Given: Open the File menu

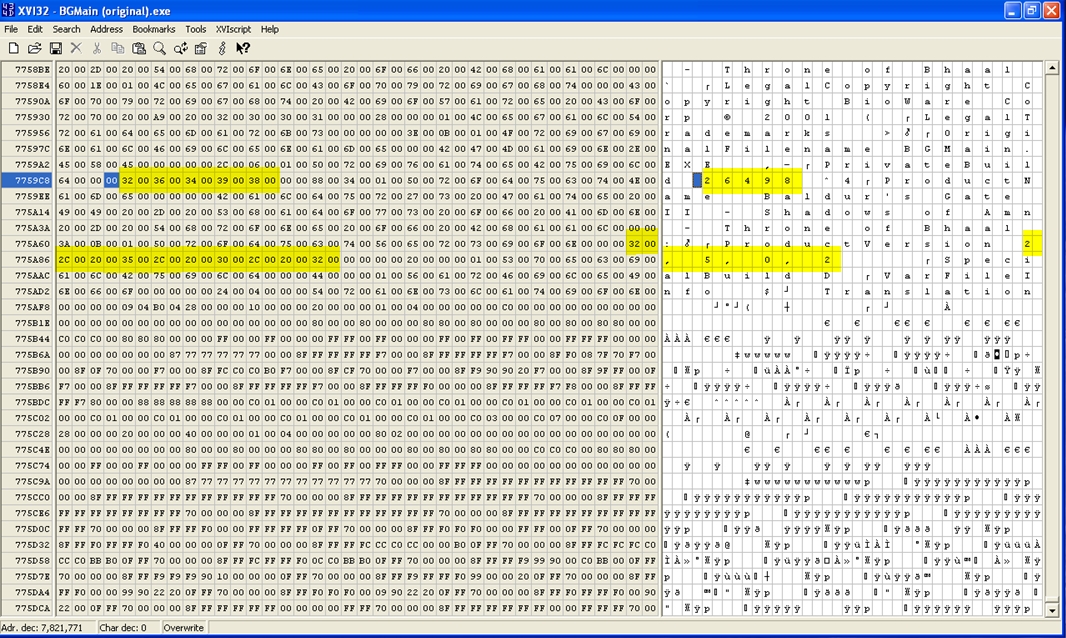Looking at the screenshot, I should pos(11,29).
